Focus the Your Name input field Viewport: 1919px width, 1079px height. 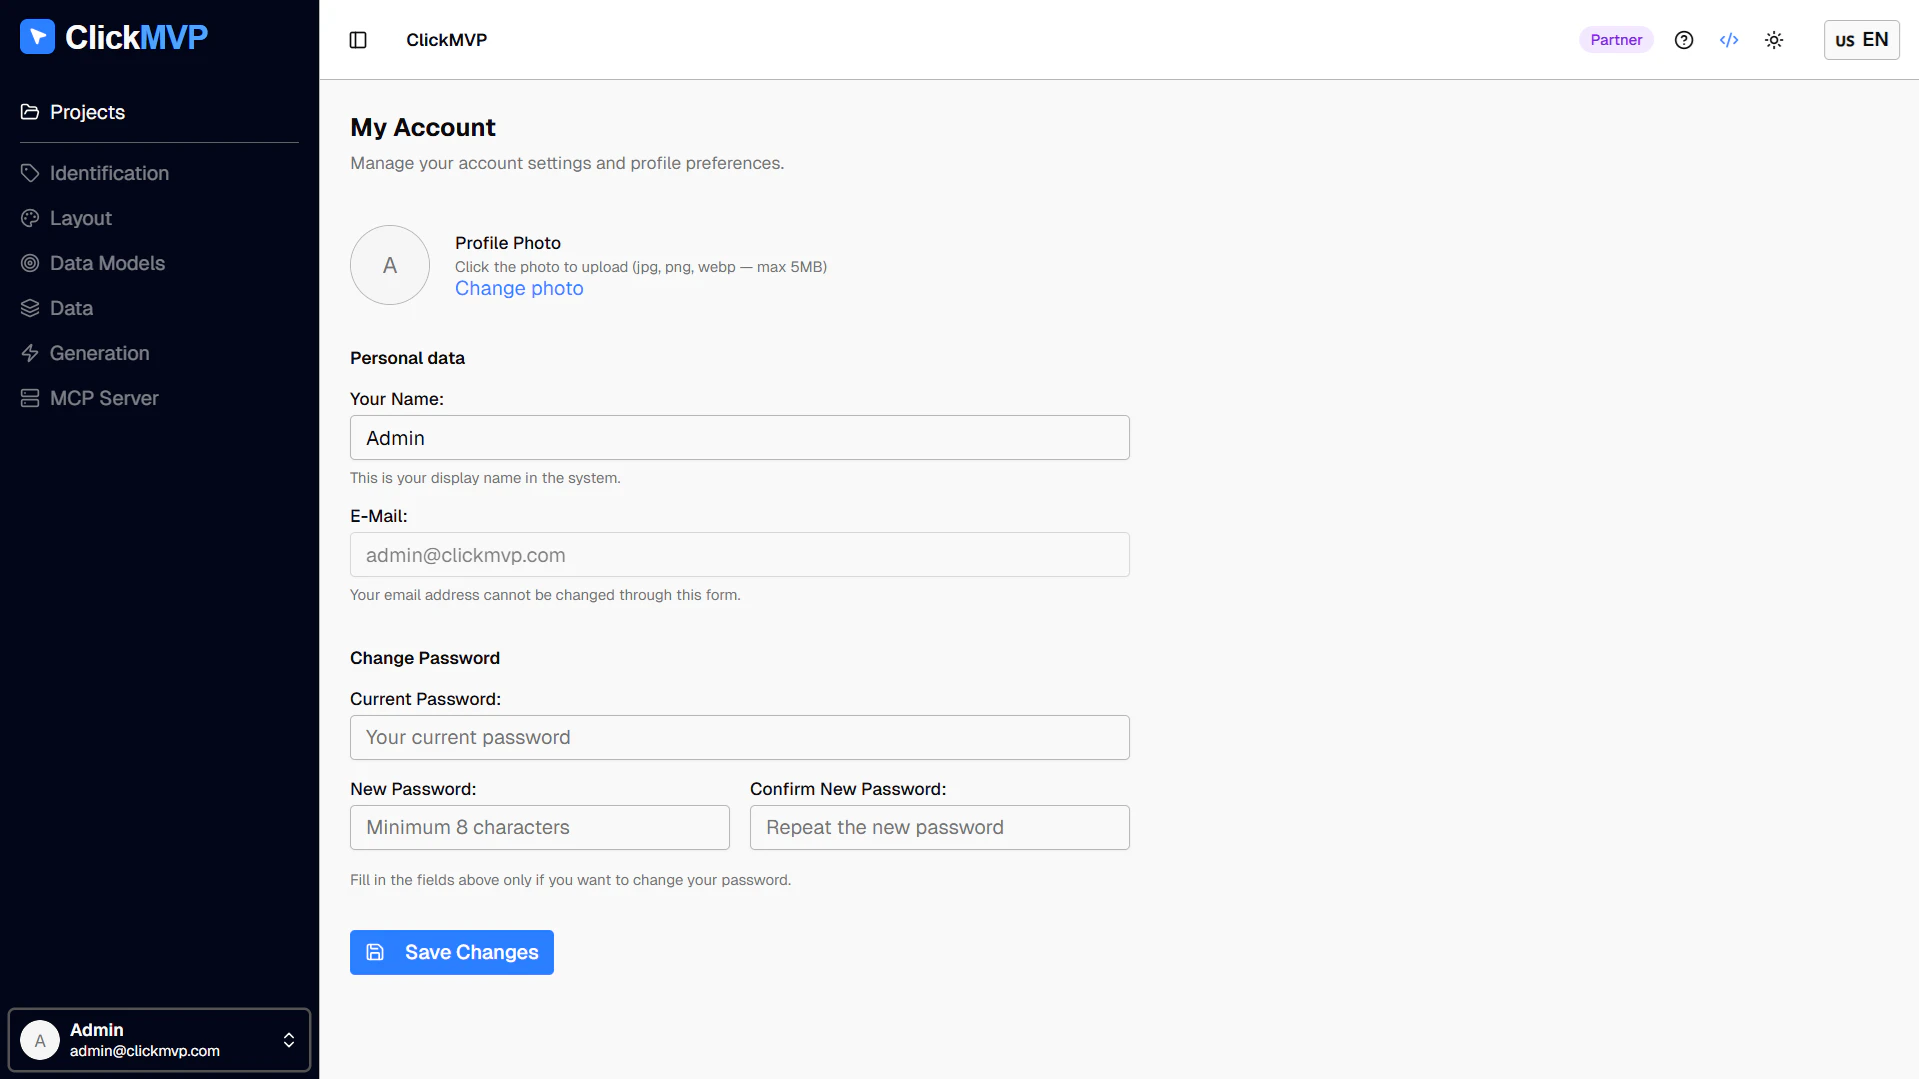pos(740,438)
